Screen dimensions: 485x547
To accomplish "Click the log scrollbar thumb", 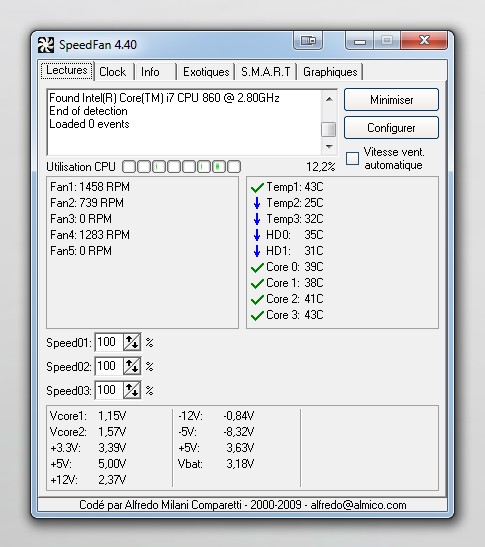I will [328, 129].
